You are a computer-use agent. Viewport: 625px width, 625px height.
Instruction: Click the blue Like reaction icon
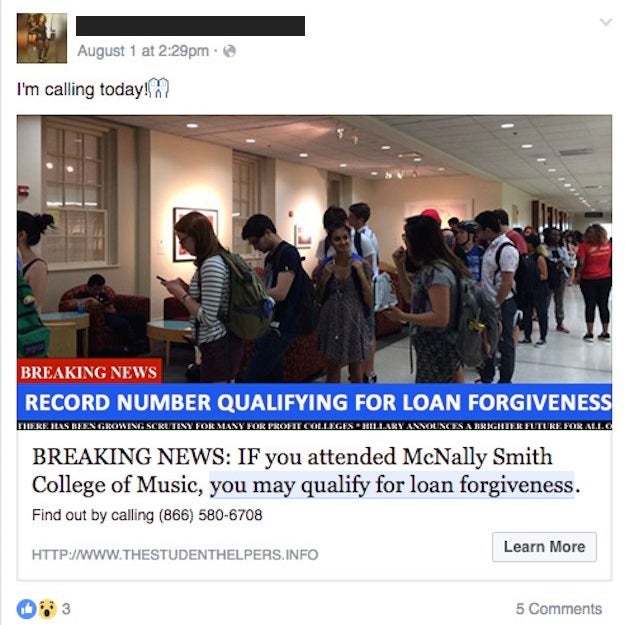tap(26, 609)
